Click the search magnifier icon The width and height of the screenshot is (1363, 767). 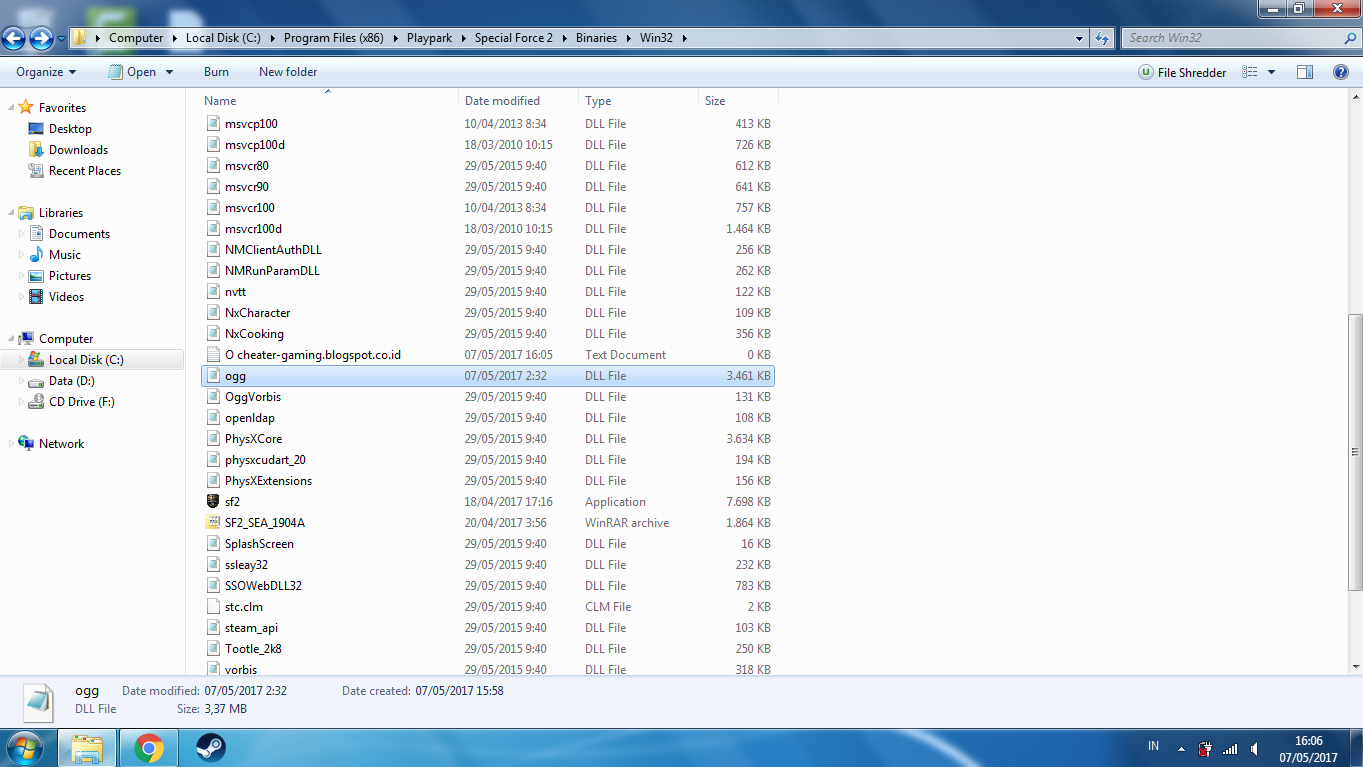click(x=1350, y=38)
